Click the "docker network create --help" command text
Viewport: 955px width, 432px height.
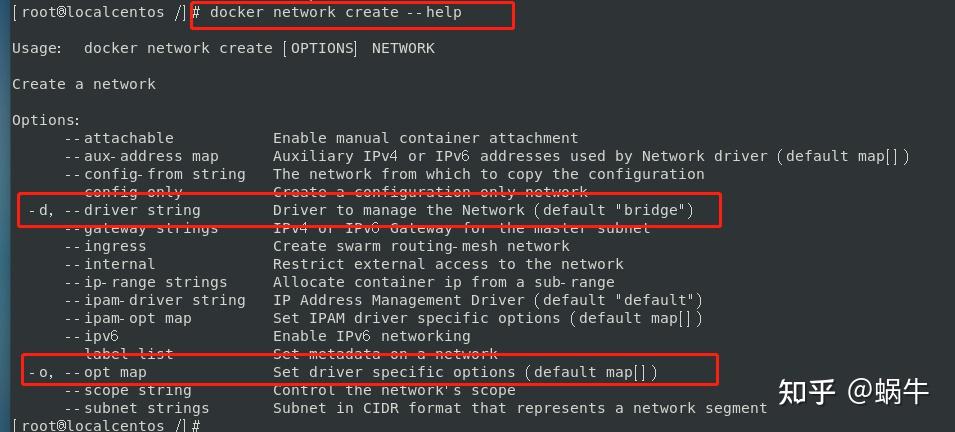click(x=335, y=13)
